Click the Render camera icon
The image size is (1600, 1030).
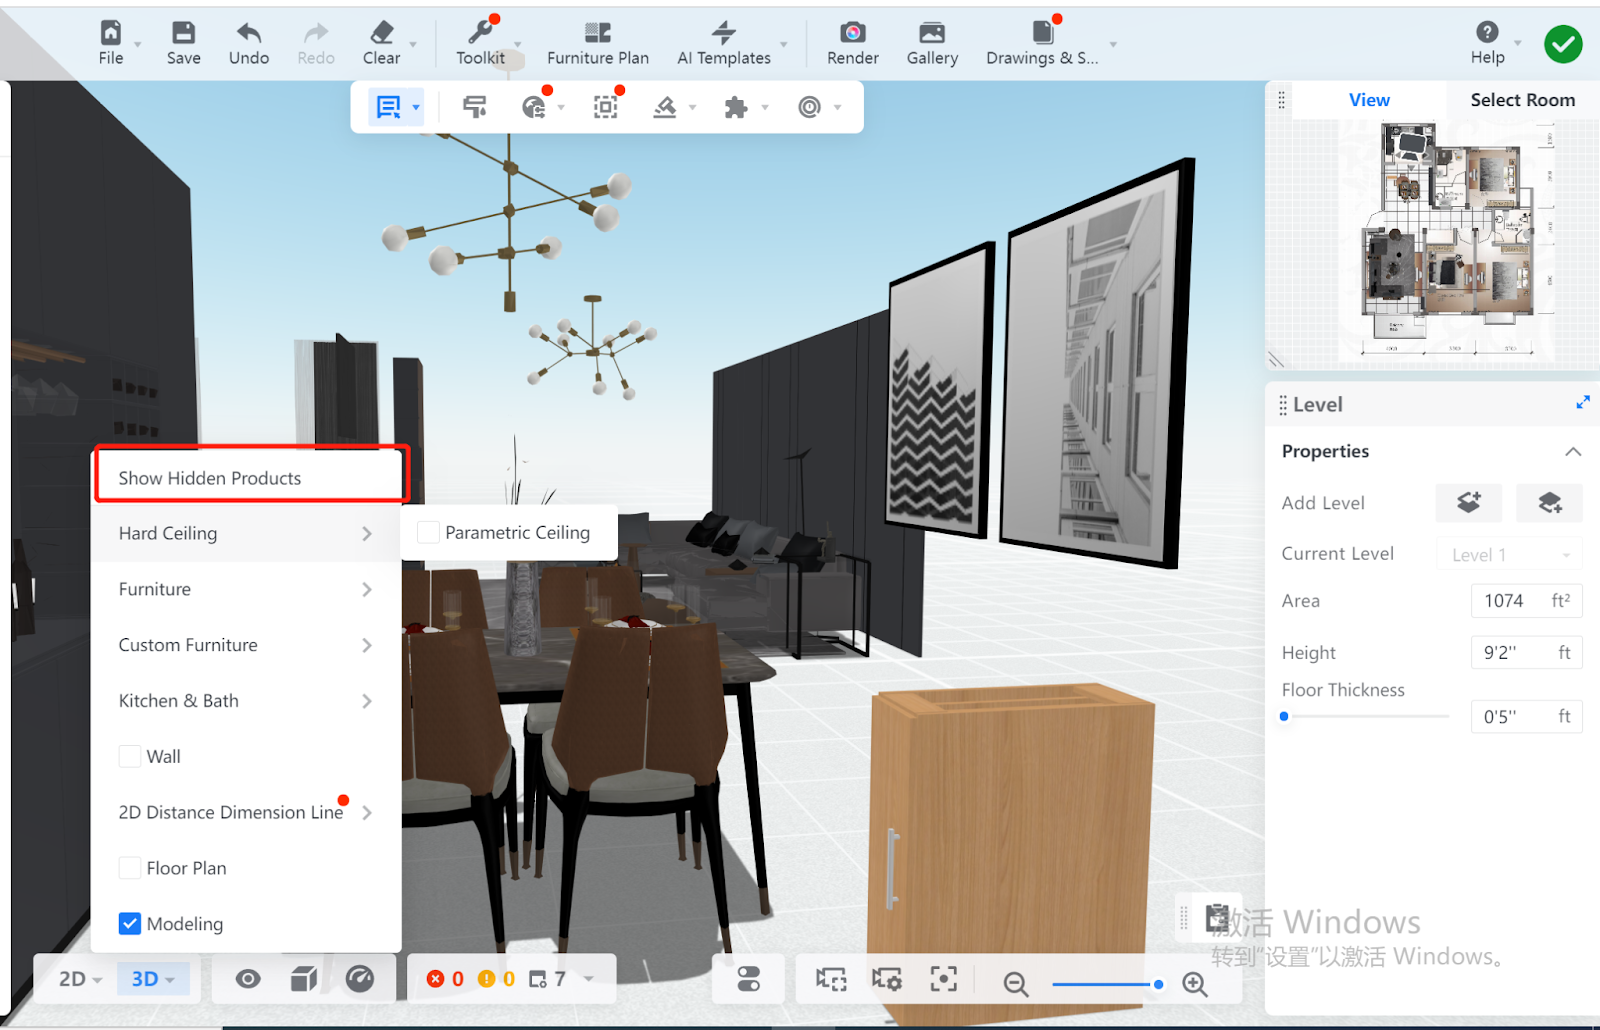(852, 33)
